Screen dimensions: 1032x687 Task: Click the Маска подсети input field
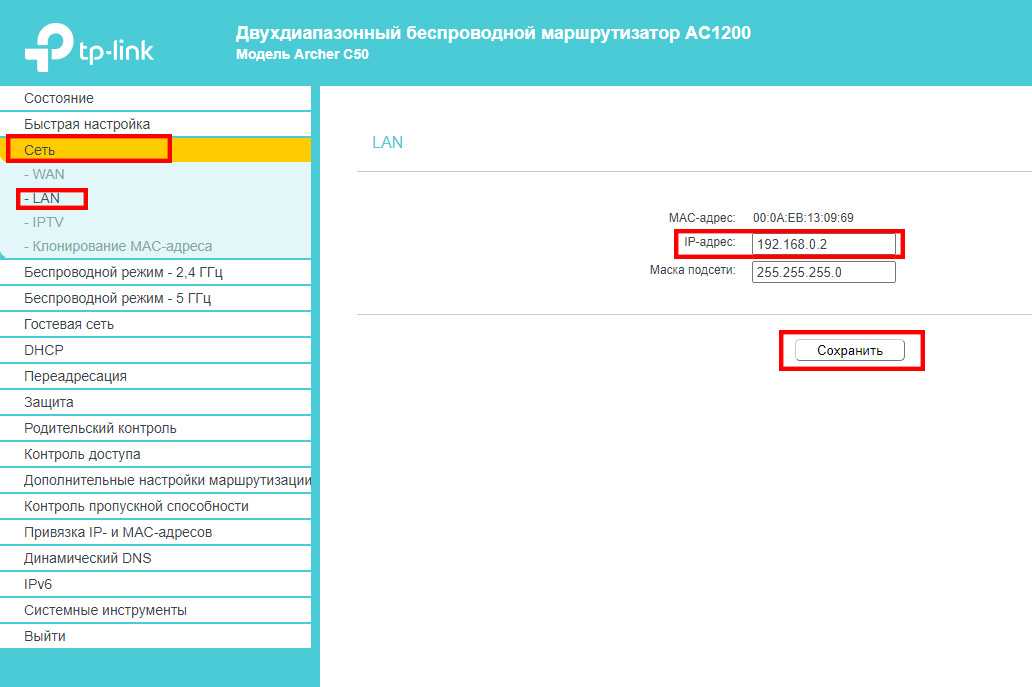823,272
